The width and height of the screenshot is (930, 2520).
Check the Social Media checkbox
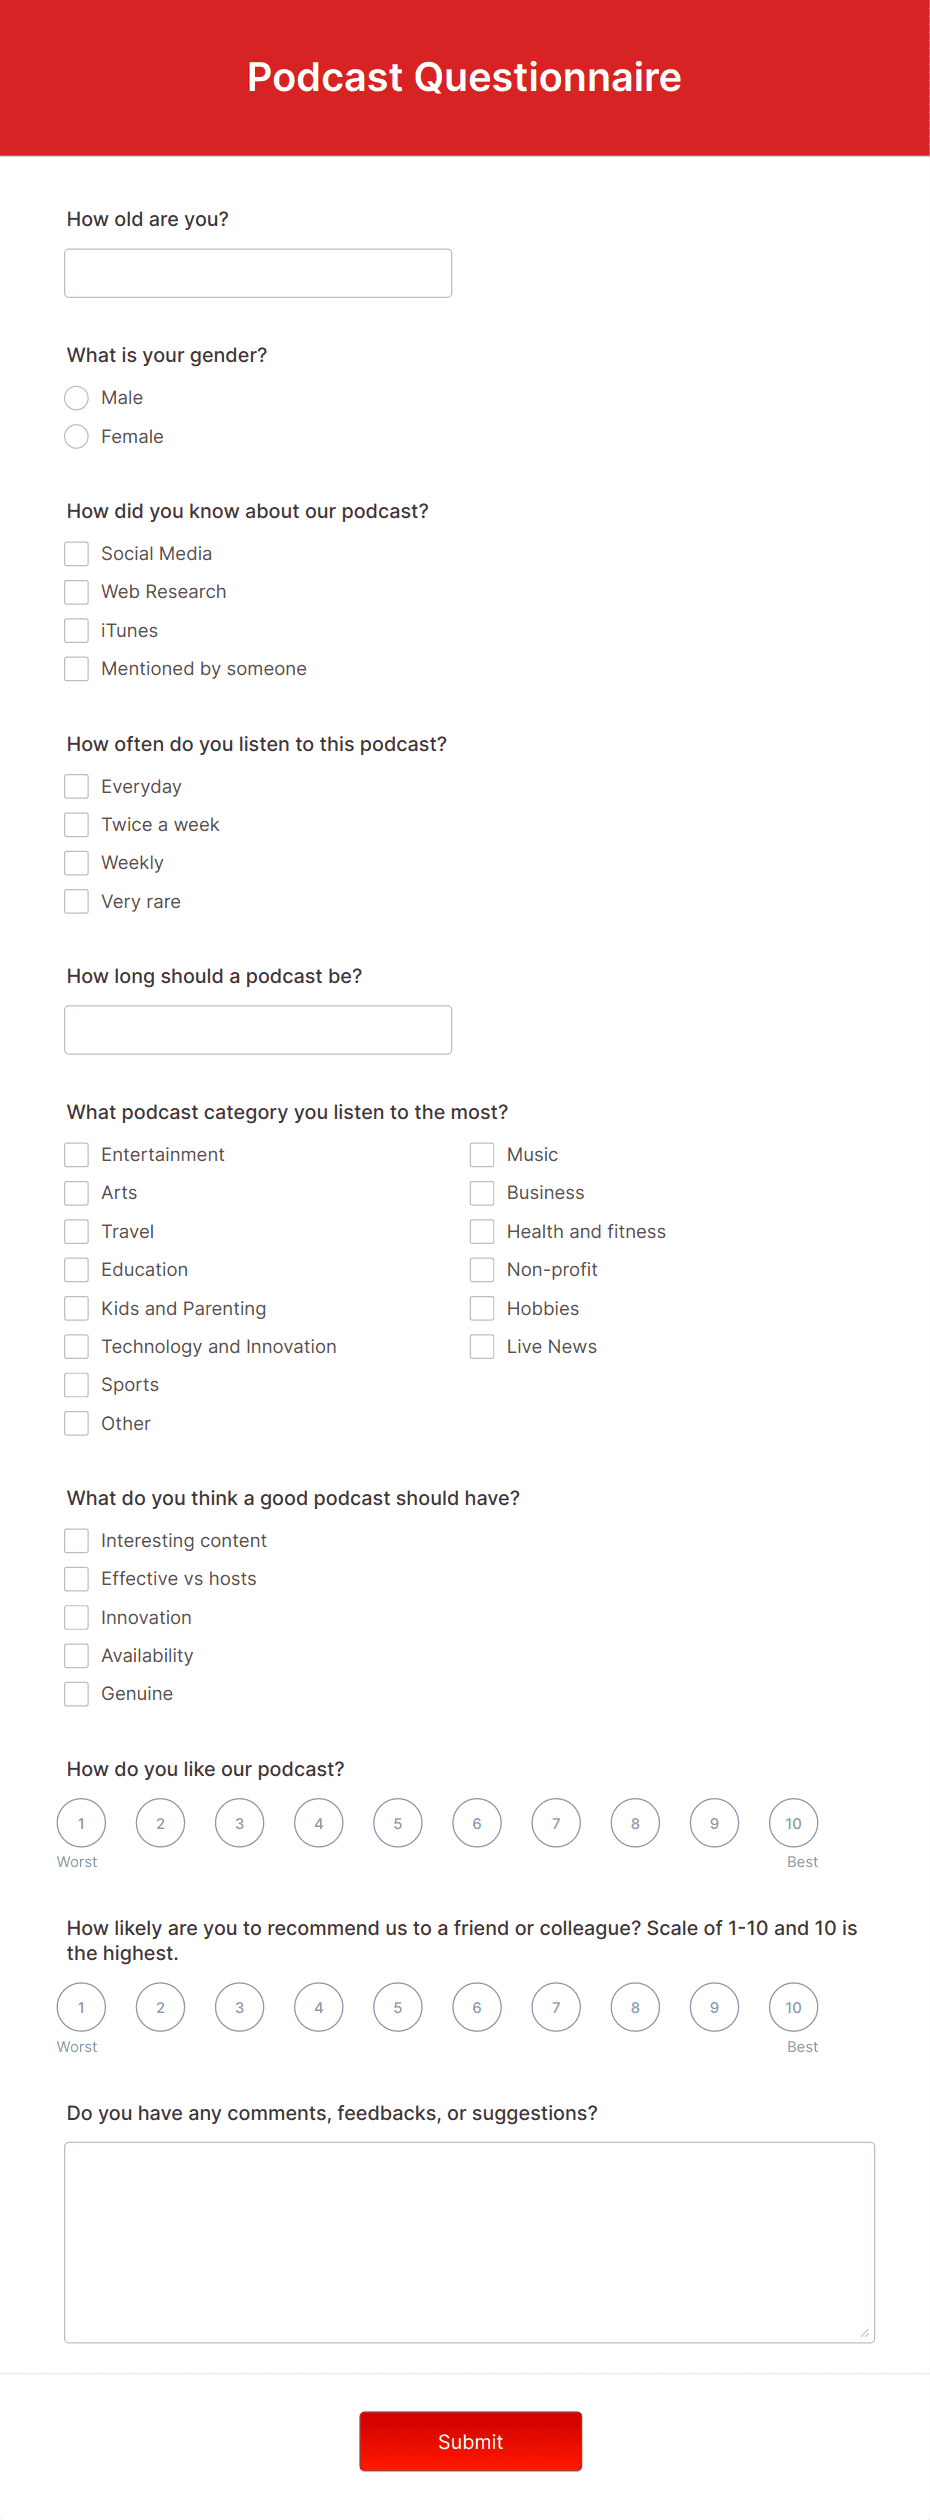[76, 553]
